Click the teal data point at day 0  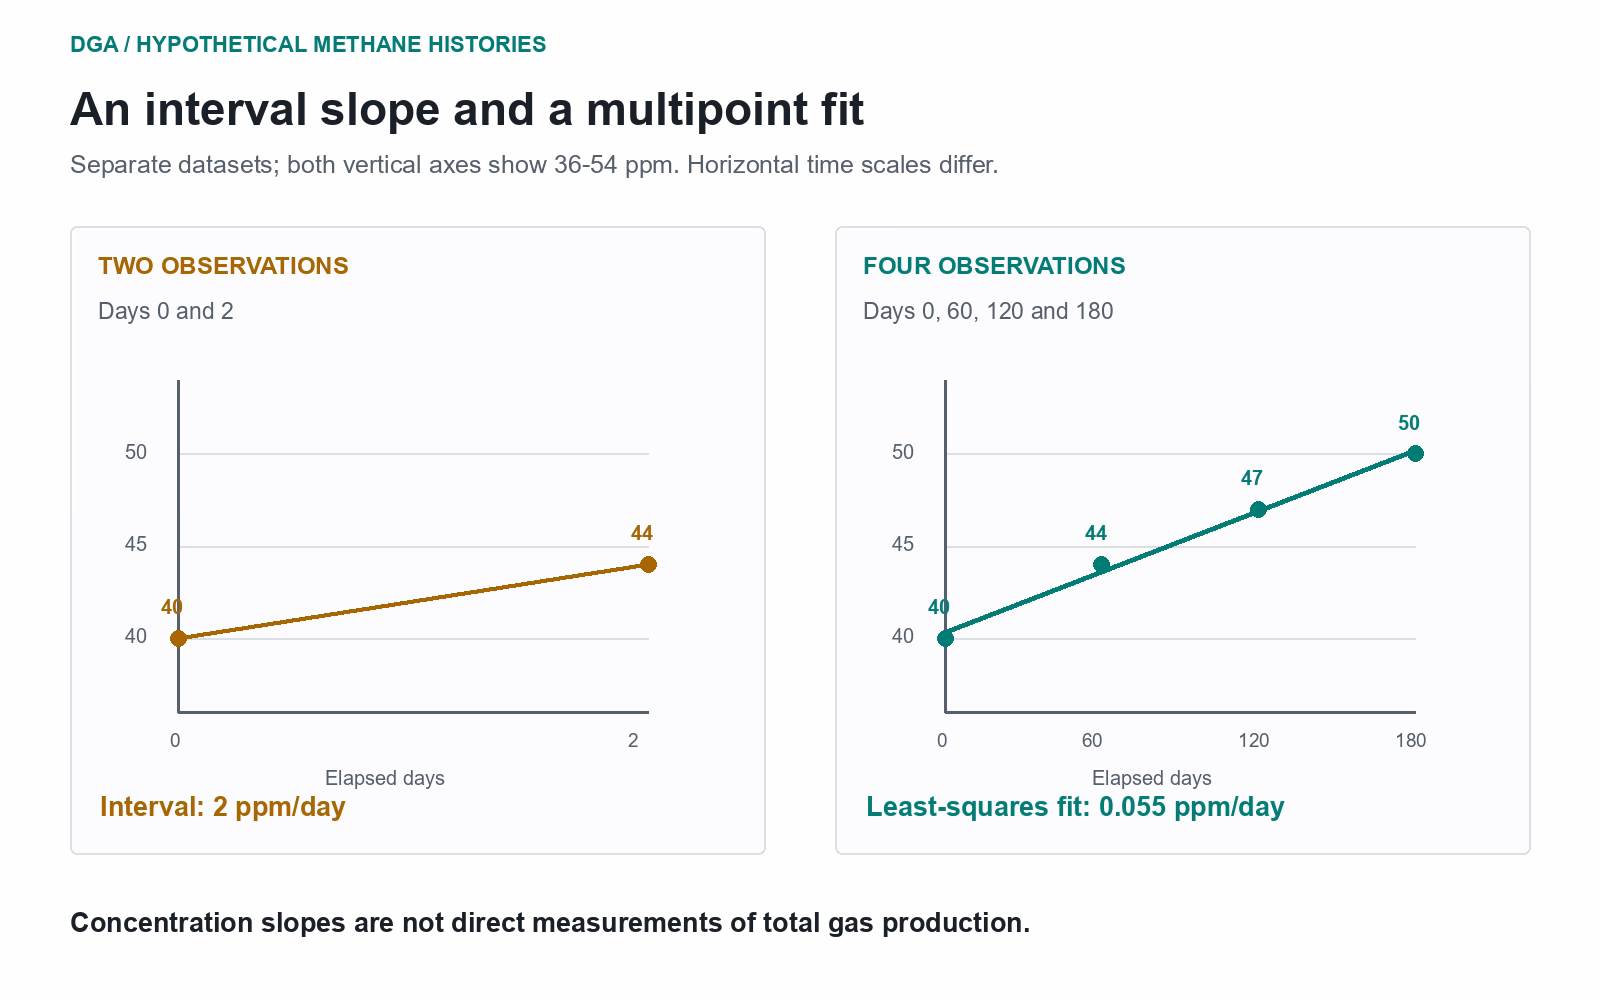coord(945,638)
